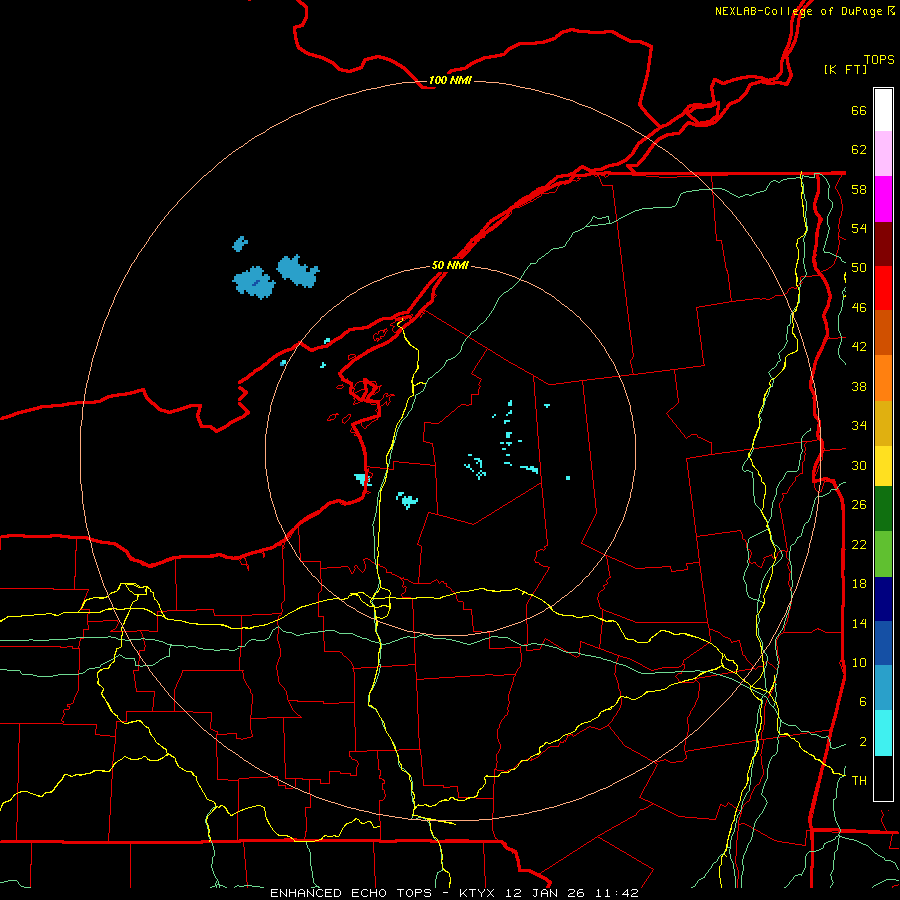Click the light pink legend swatch
This screenshot has height=900, width=900.
click(x=883, y=154)
